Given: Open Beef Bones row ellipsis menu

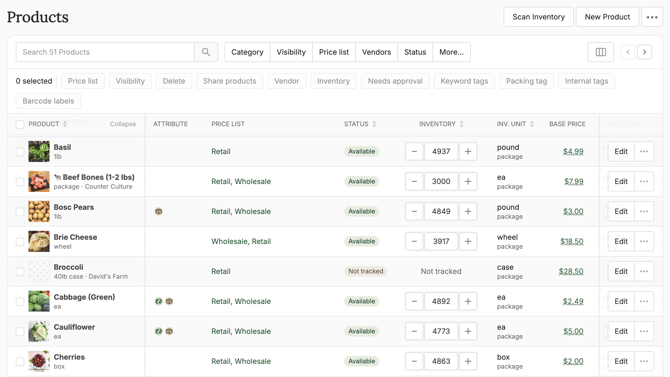Looking at the screenshot, I should point(644,181).
